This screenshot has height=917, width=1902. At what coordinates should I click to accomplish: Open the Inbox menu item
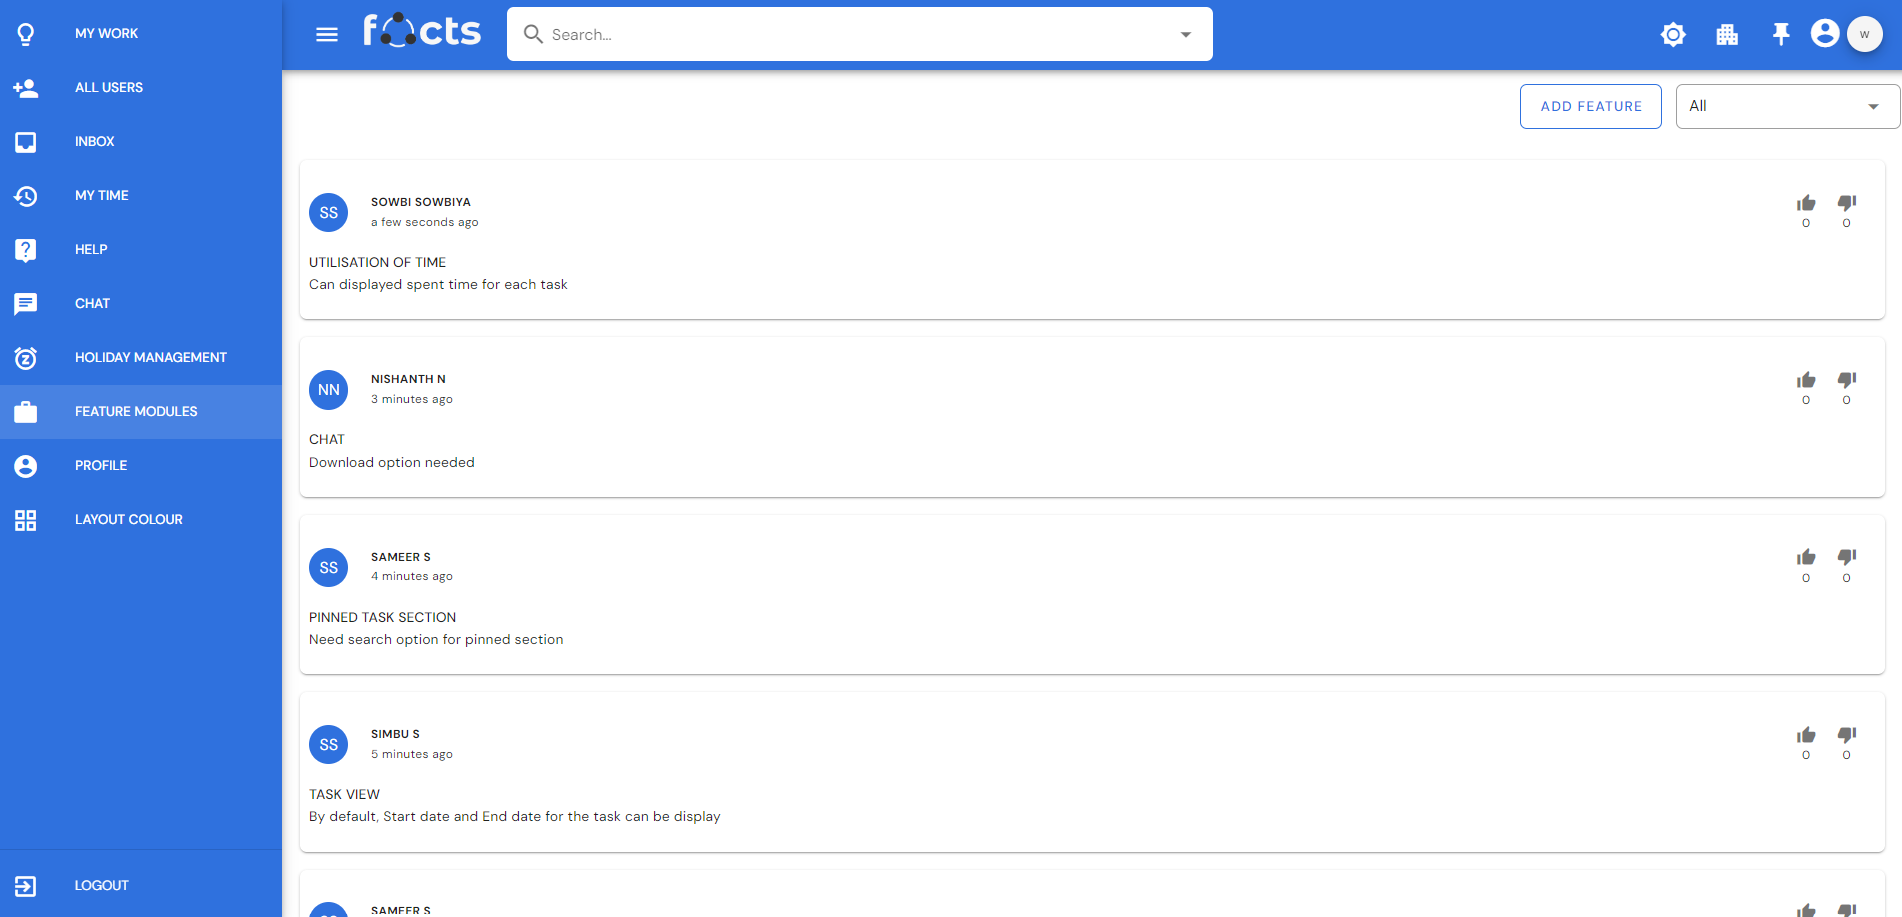point(94,142)
